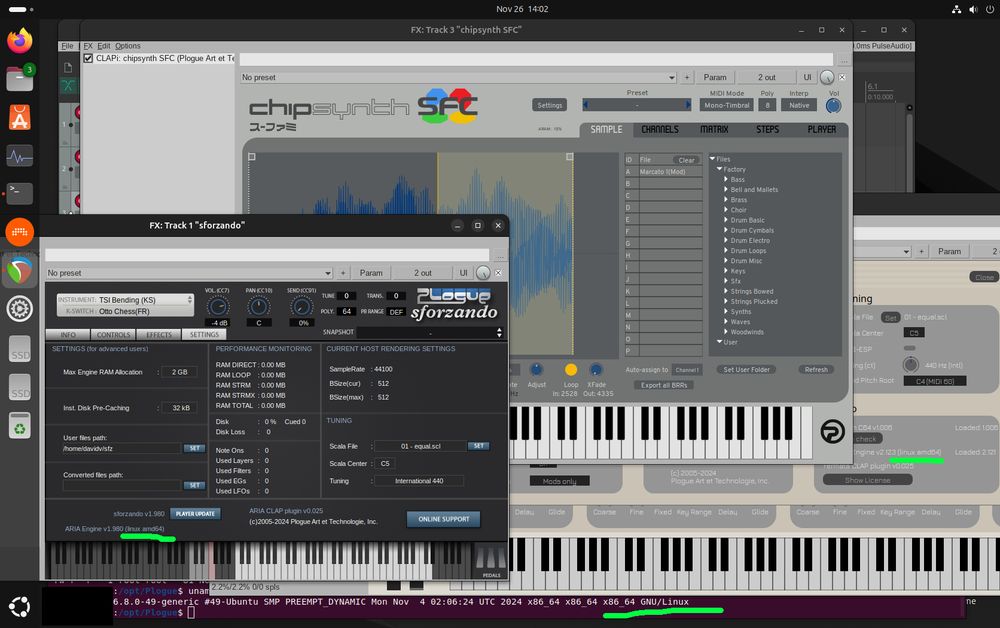The image size is (1000, 628).
Task: Toggle bypass checkbox in sforzando FX header
Action: click(x=498, y=273)
